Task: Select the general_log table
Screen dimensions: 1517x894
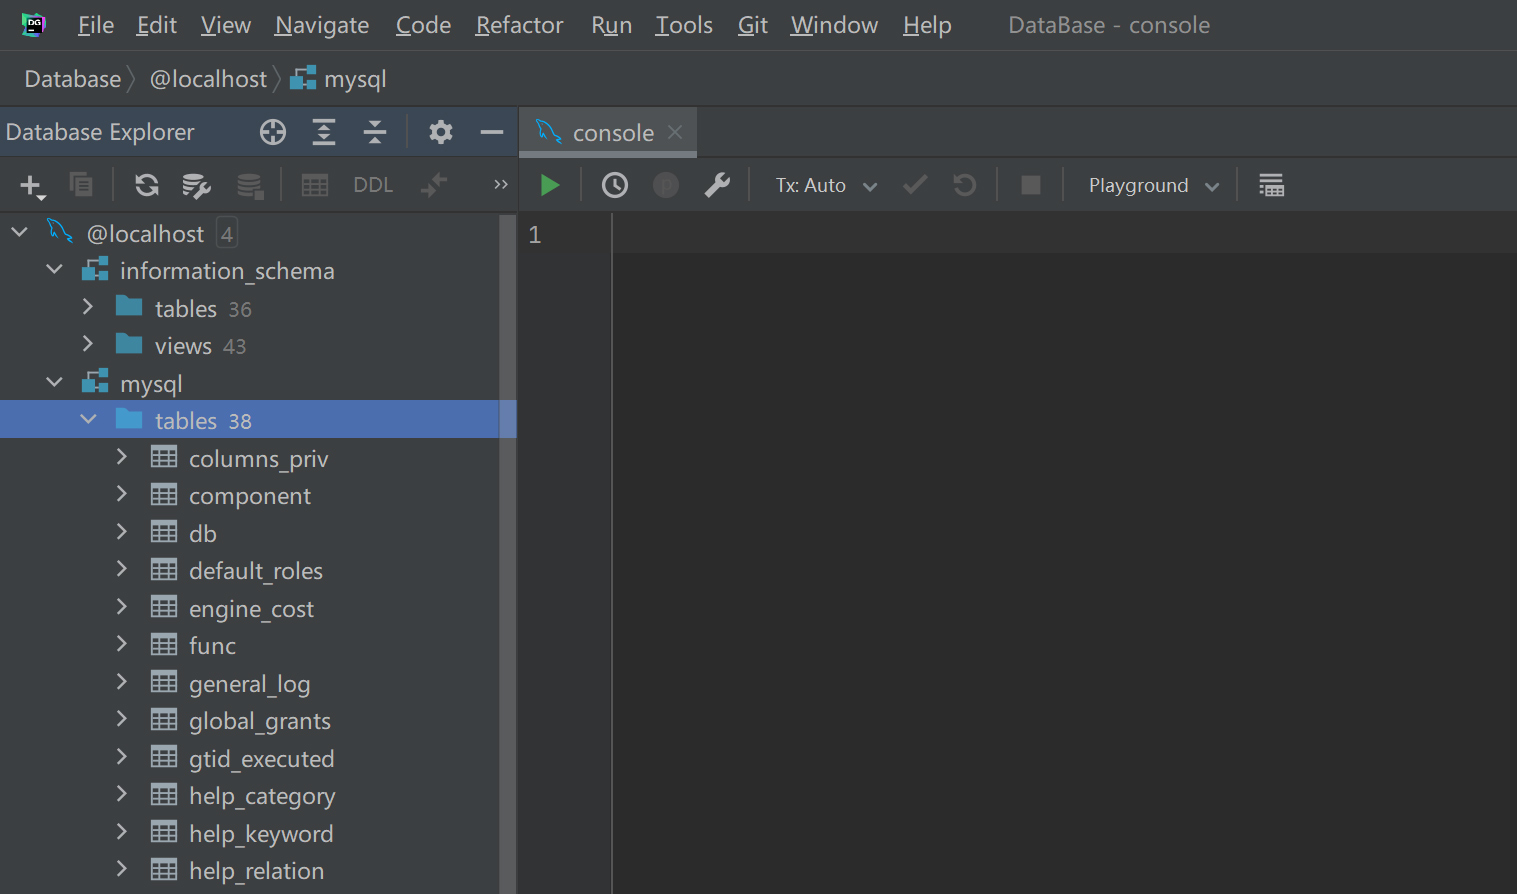Action: click(249, 684)
